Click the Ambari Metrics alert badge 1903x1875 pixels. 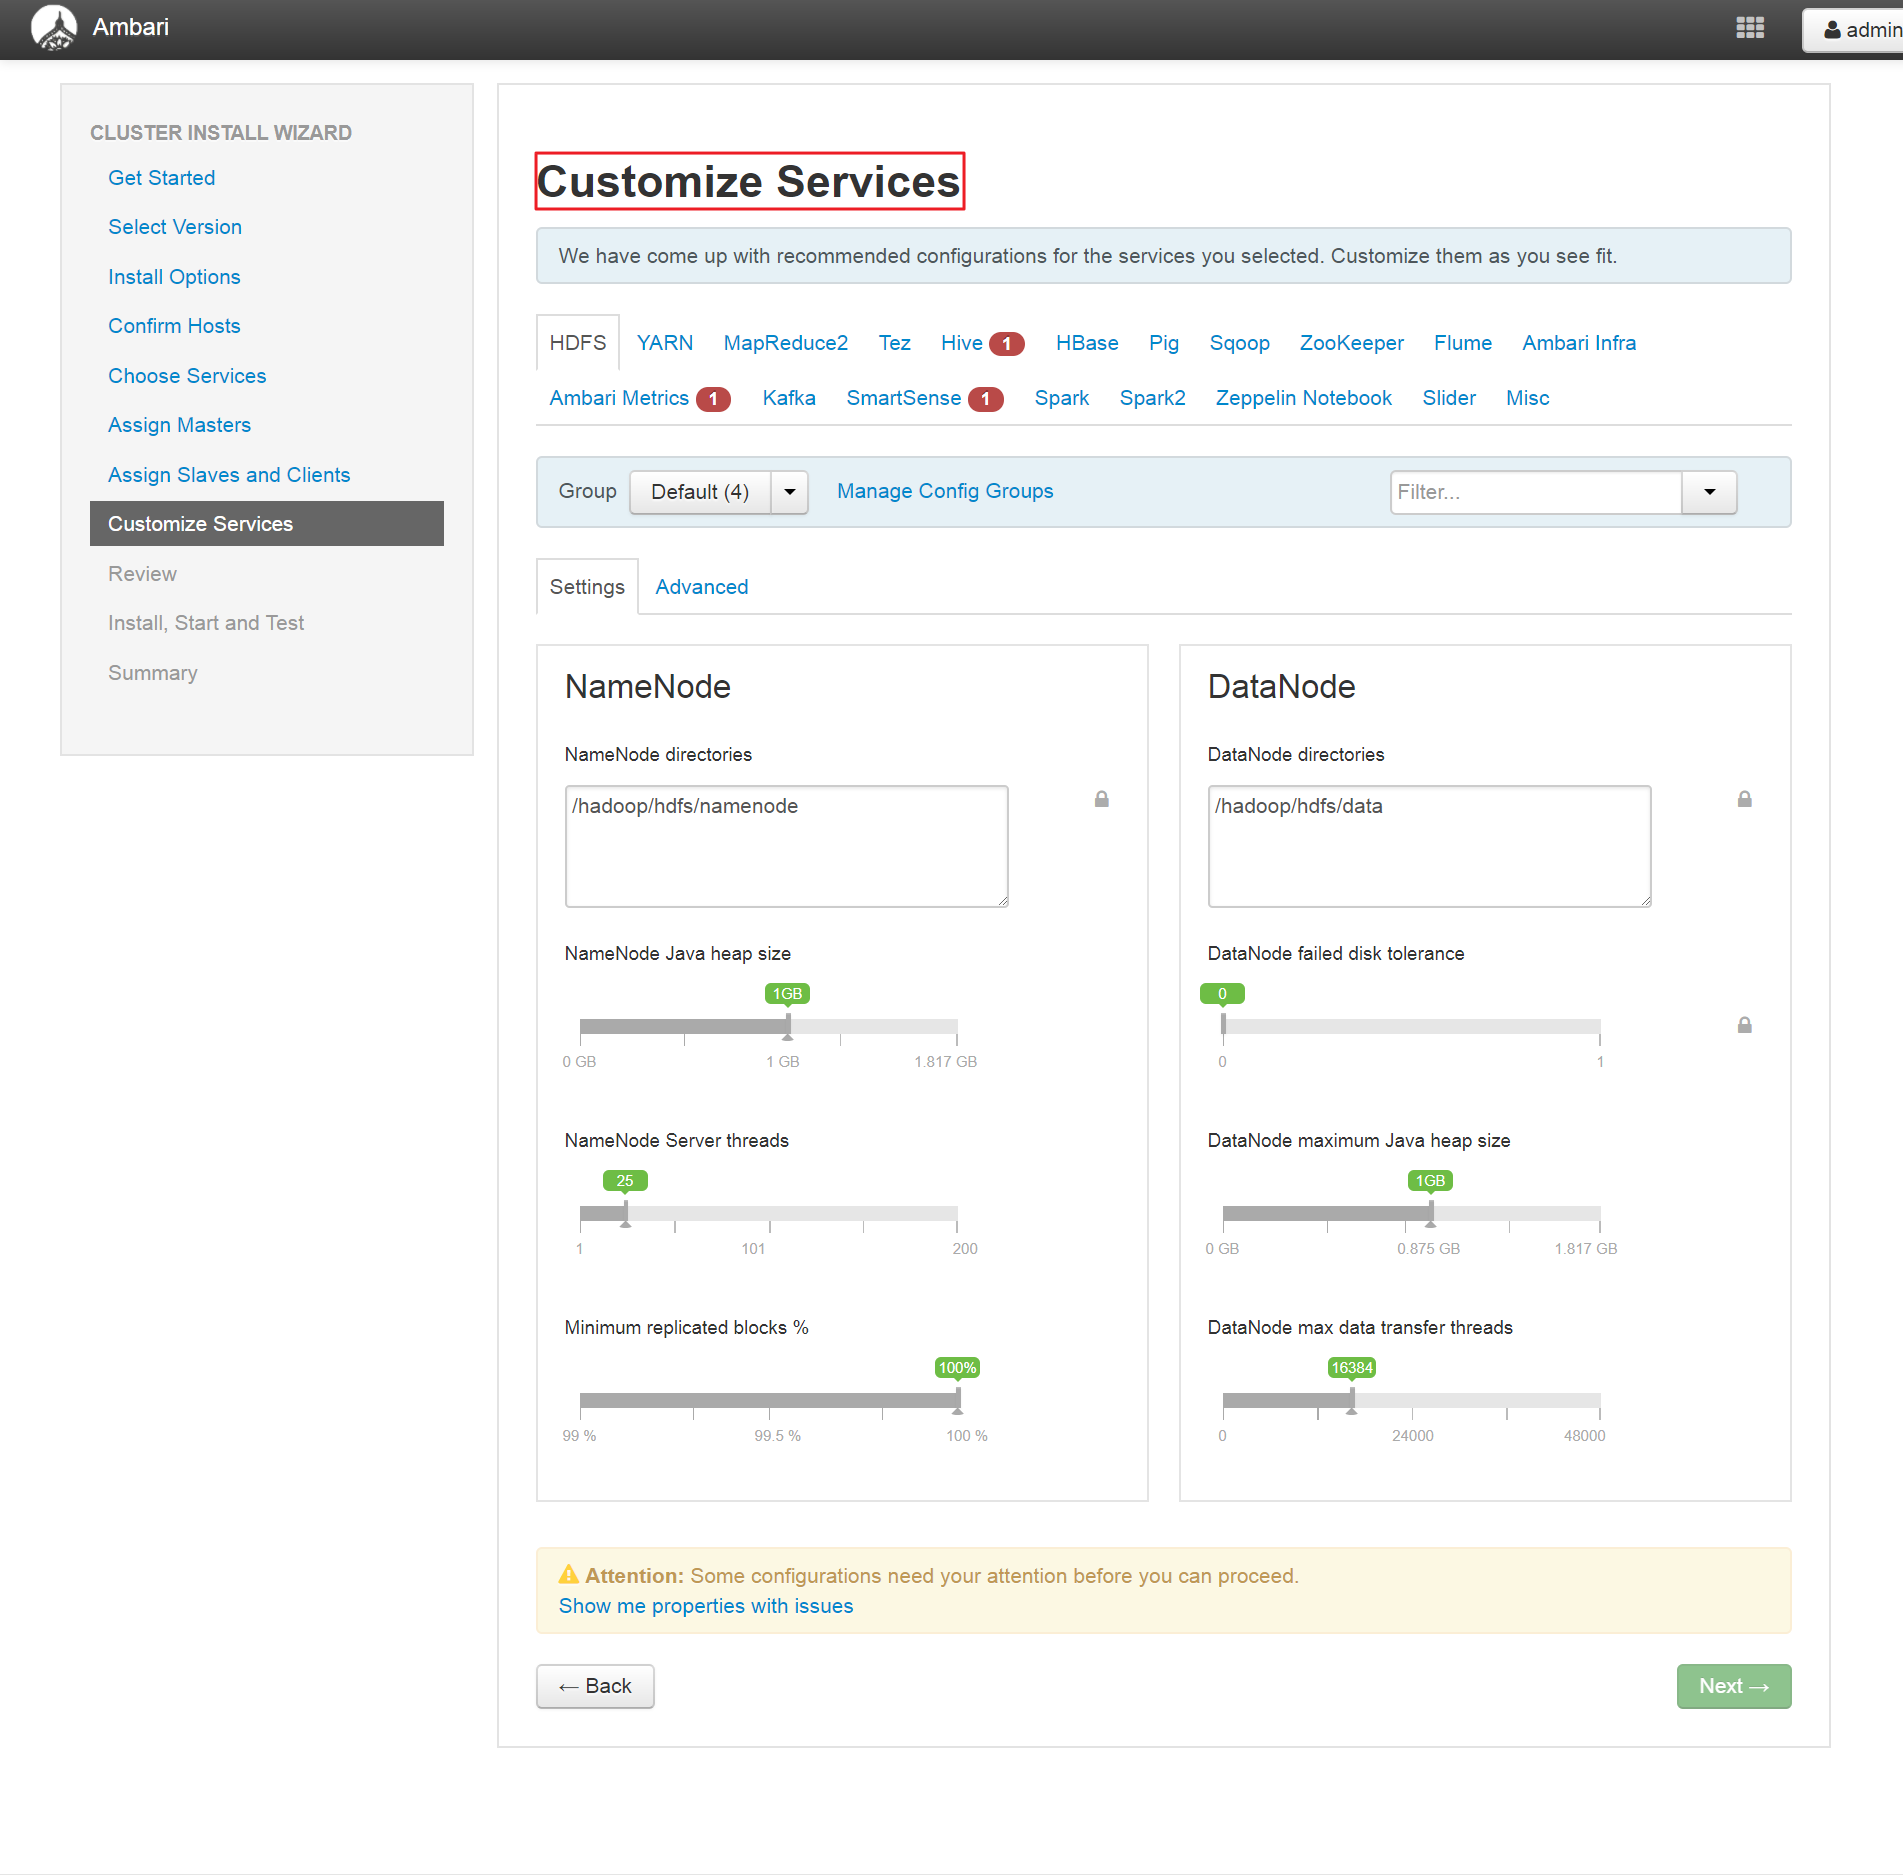click(x=713, y=399)
